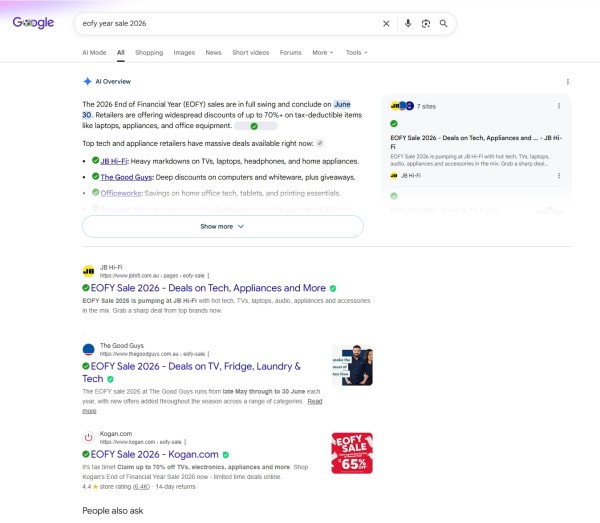Open the 7 sites panel three-dot menu

click(559, 106)
